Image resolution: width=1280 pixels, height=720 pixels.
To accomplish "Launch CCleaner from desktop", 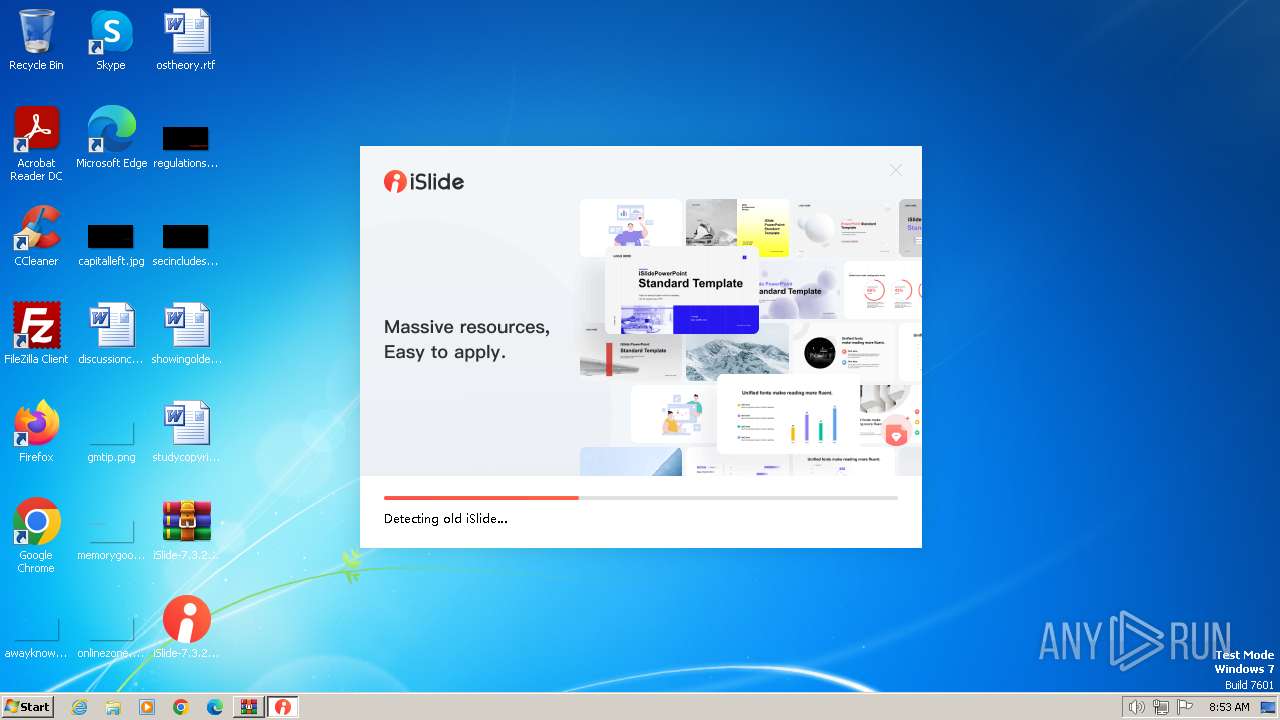I will pos(36,236).
